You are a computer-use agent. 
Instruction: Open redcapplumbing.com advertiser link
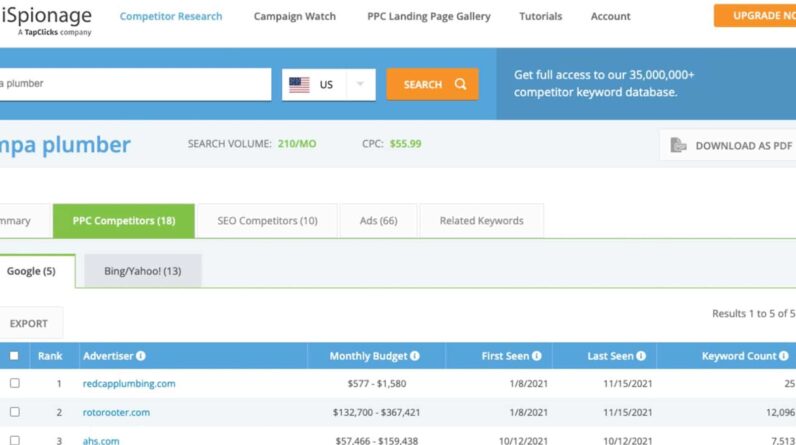click(x=129, y=384)
